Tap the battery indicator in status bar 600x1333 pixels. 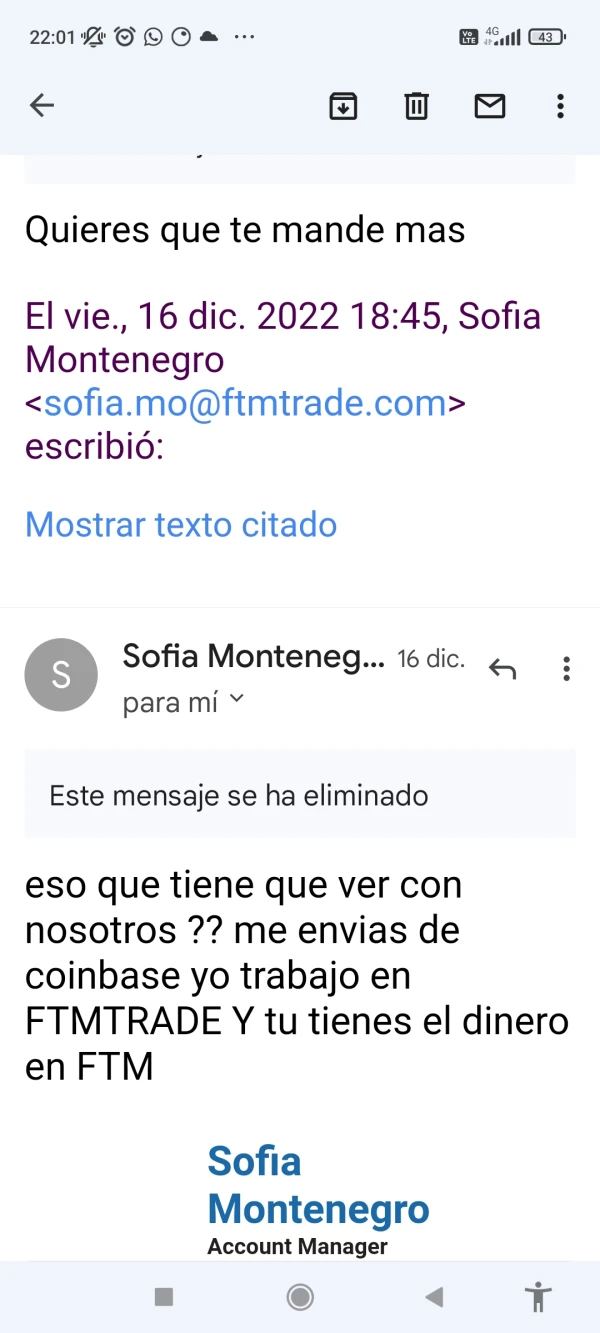pos(546,37)
